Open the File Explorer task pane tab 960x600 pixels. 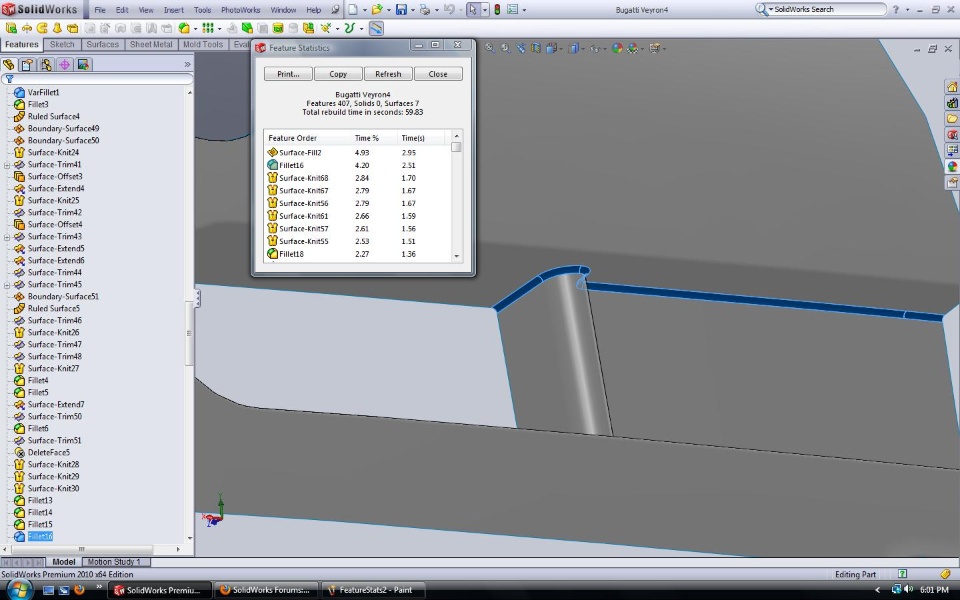click(x=952, y=119)
